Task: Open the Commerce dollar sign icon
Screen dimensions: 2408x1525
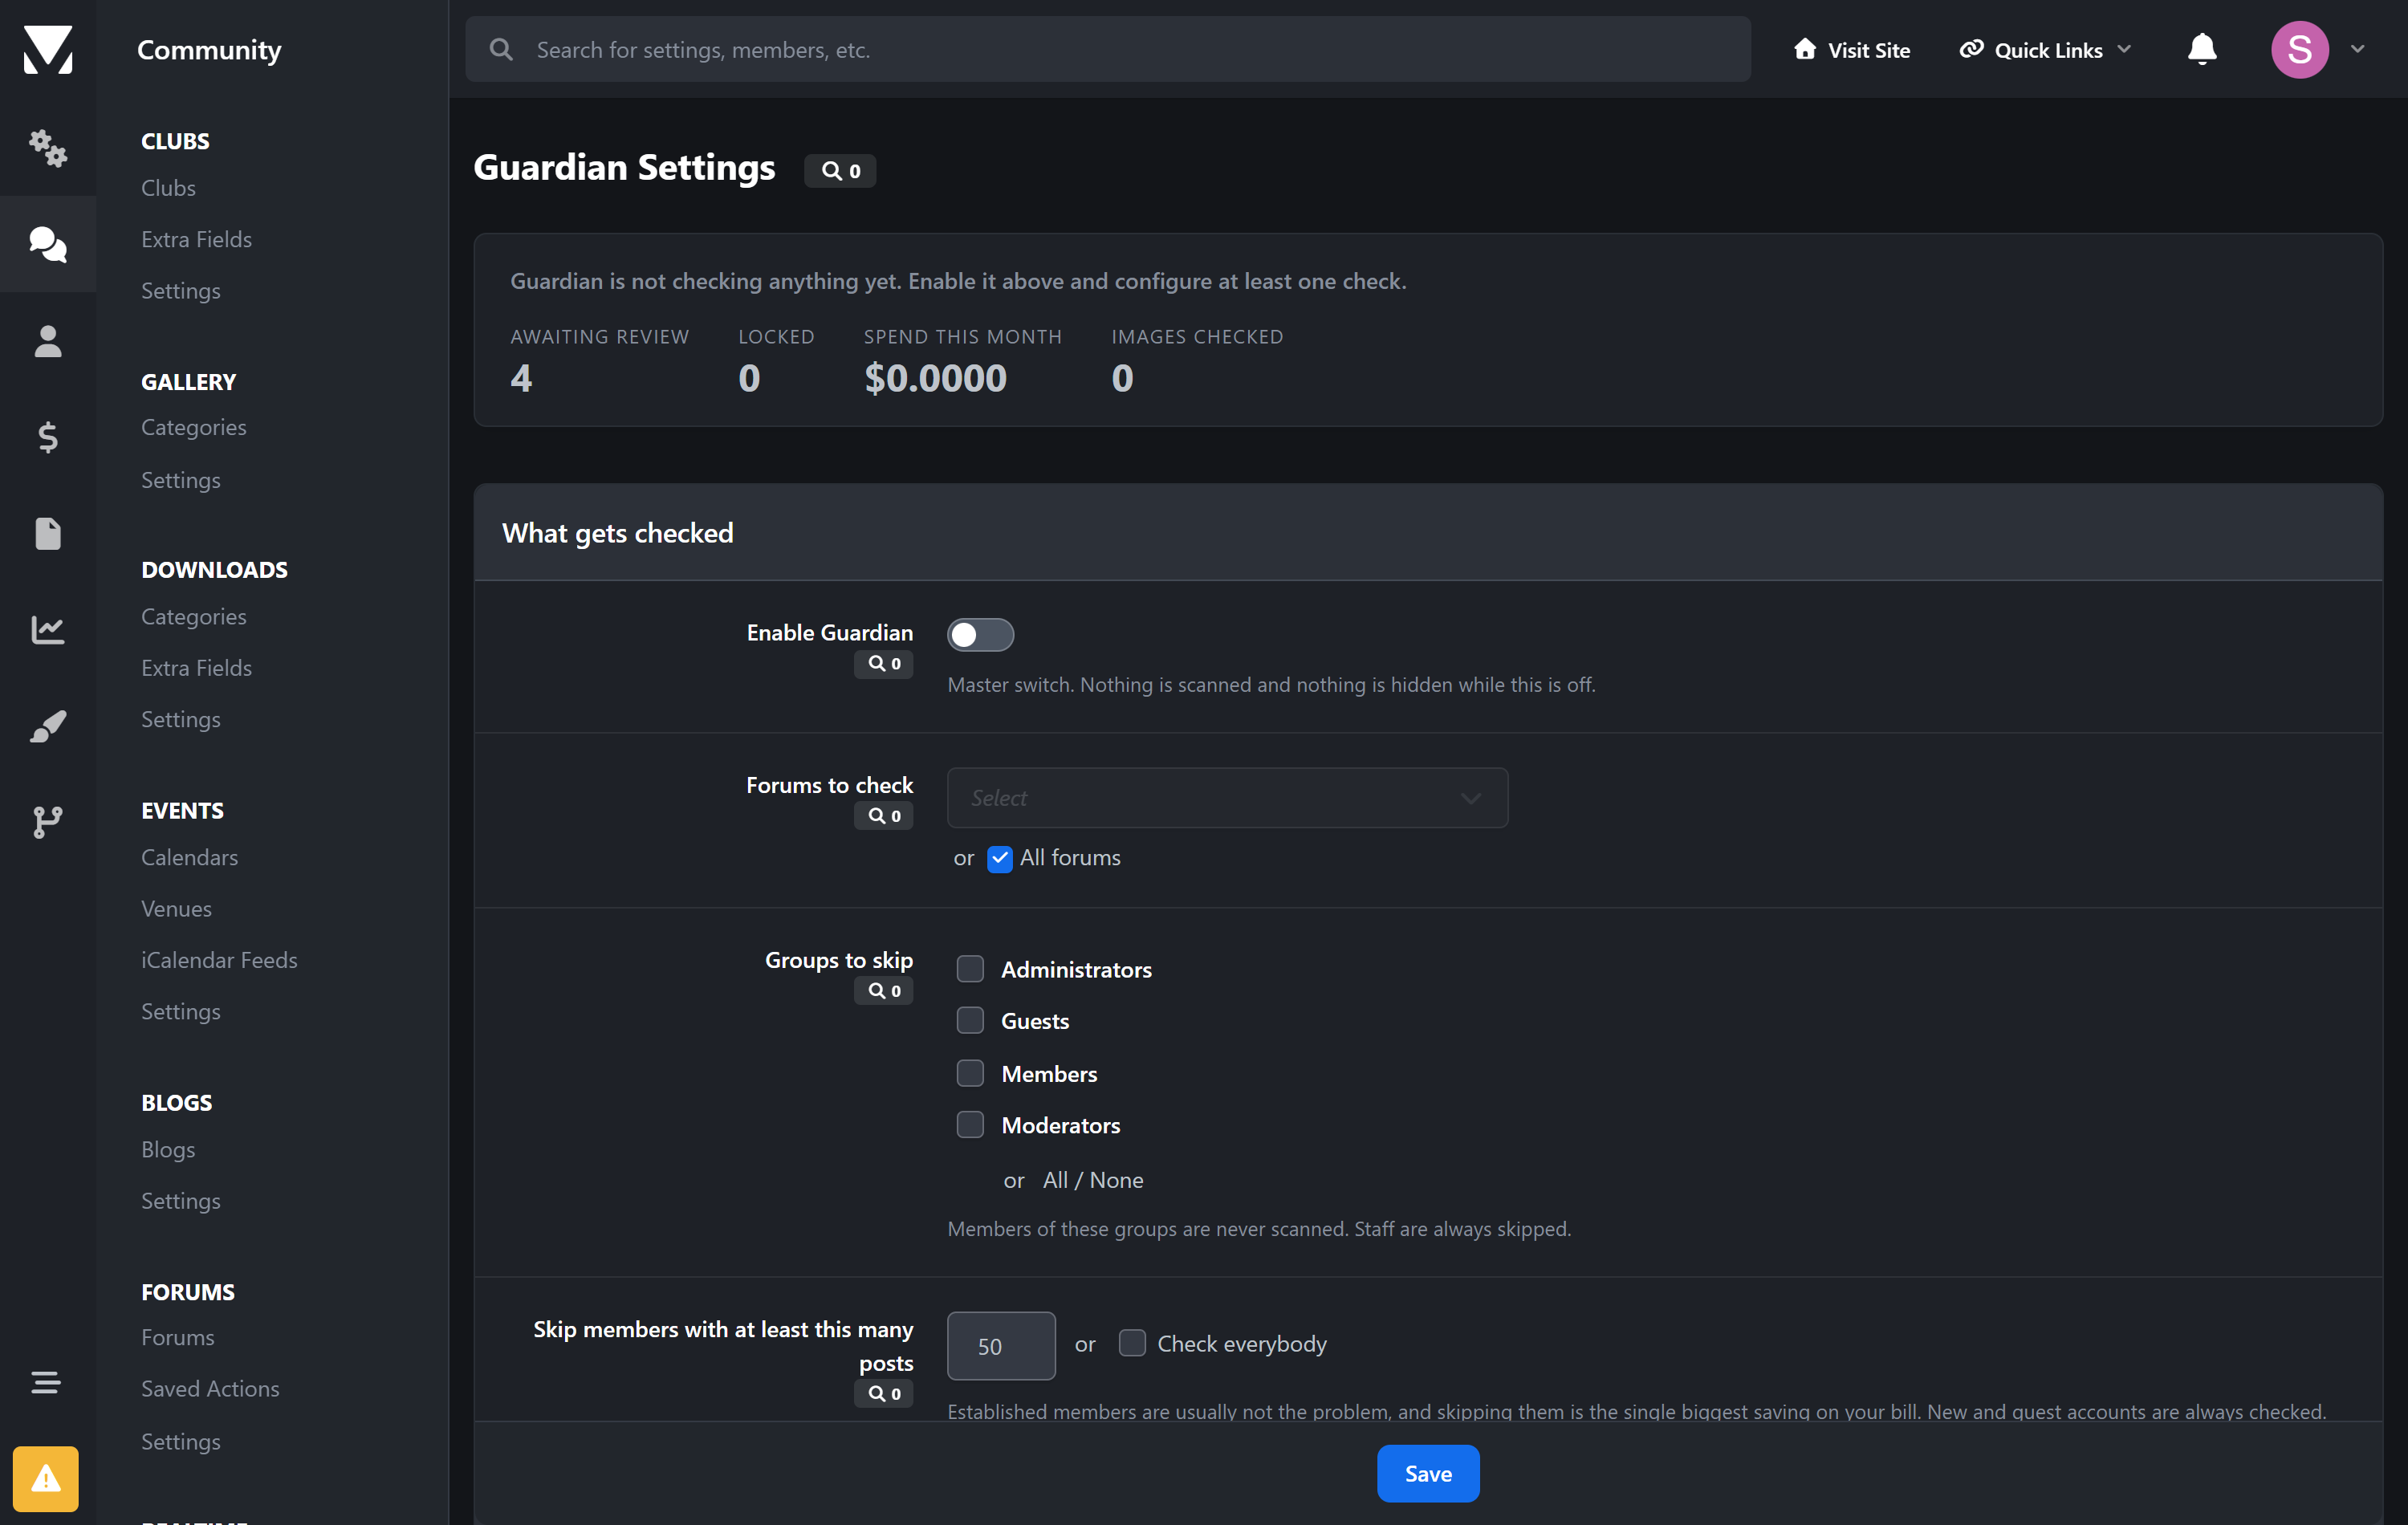Action: (47, 437)
